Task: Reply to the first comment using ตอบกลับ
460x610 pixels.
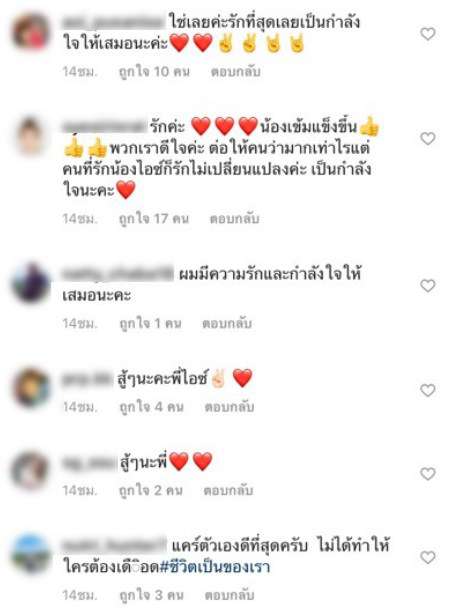Action: tap(235, 72)
